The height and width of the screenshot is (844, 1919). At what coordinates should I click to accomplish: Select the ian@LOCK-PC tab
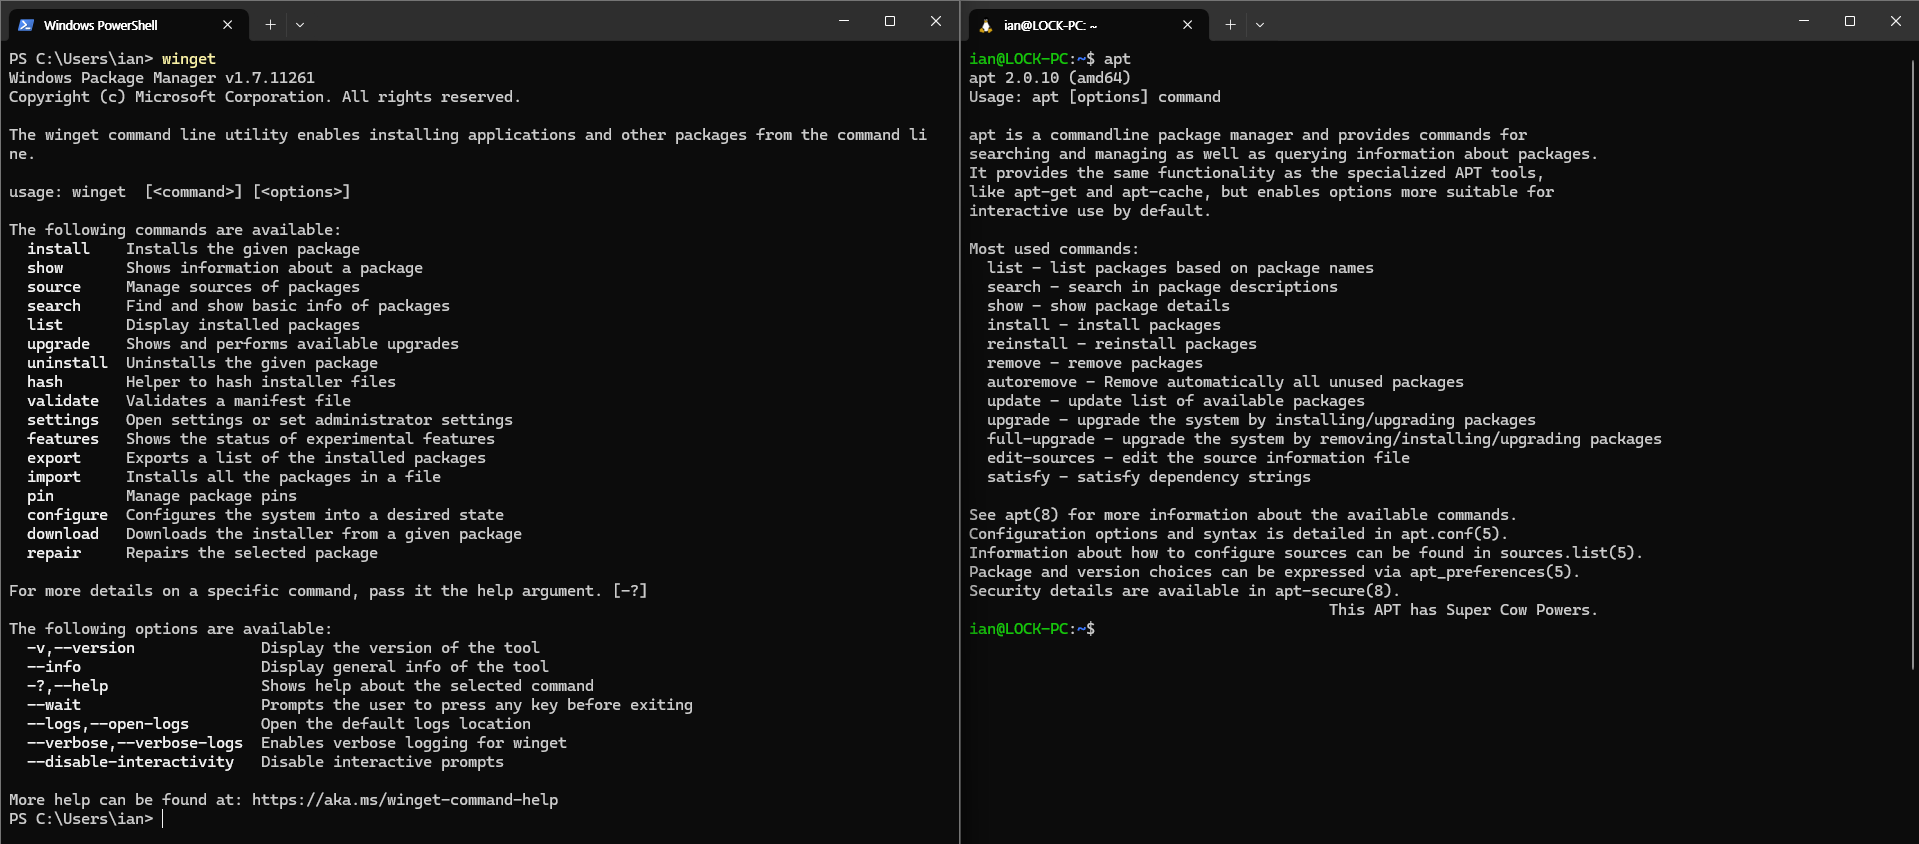(1087, 25)
